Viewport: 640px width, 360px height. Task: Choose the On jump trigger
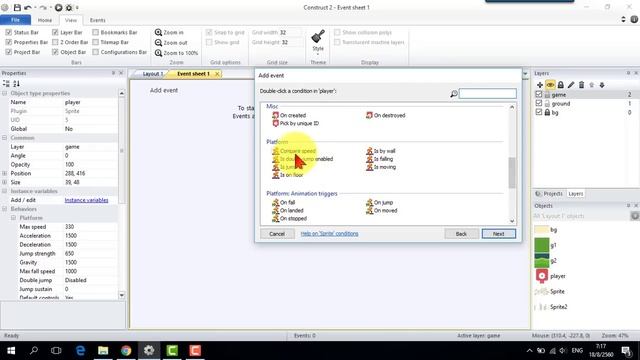pos(379,202)
